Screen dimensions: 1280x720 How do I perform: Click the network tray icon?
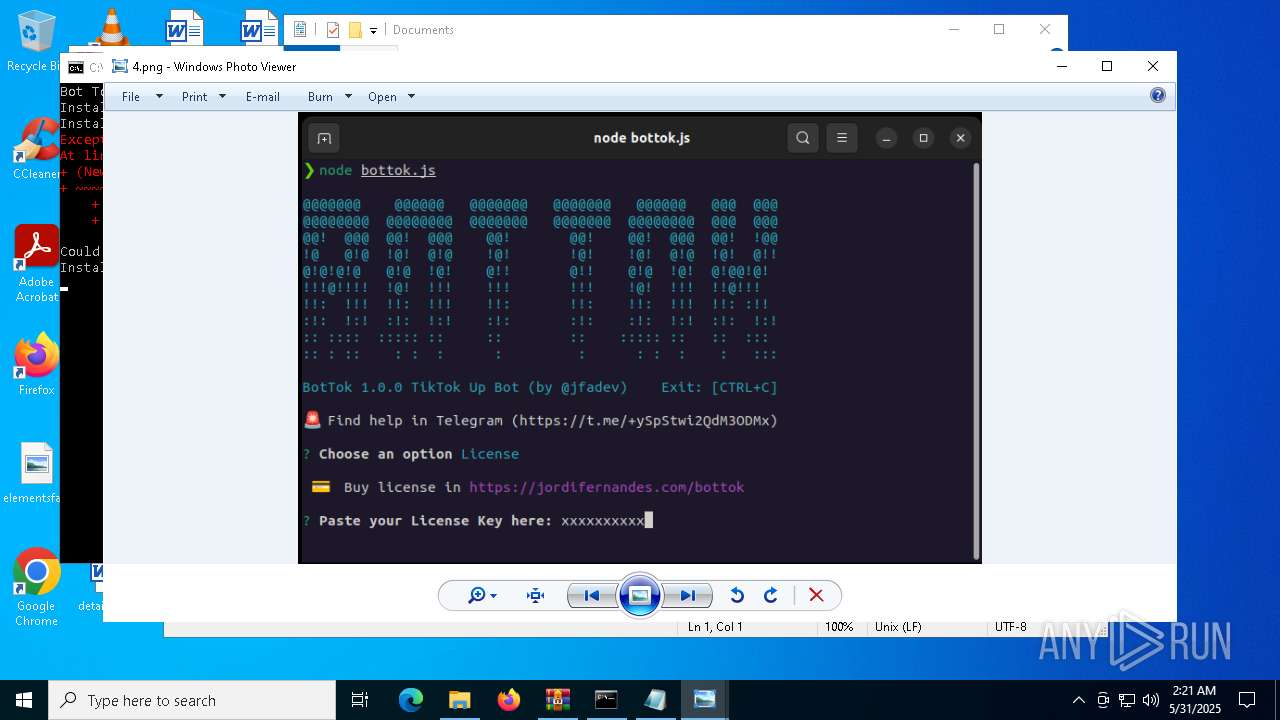coord(1127,700)
